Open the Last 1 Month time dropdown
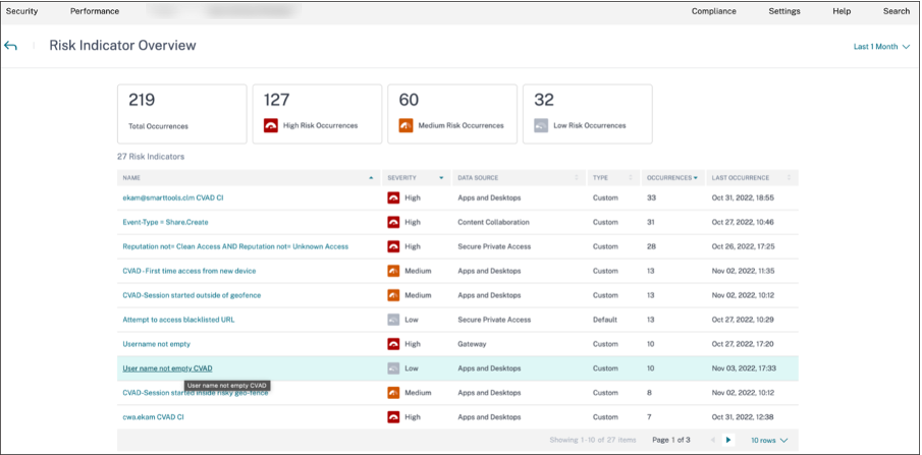The width and height of the screenshot is (922, 455). tap(881, 47)
